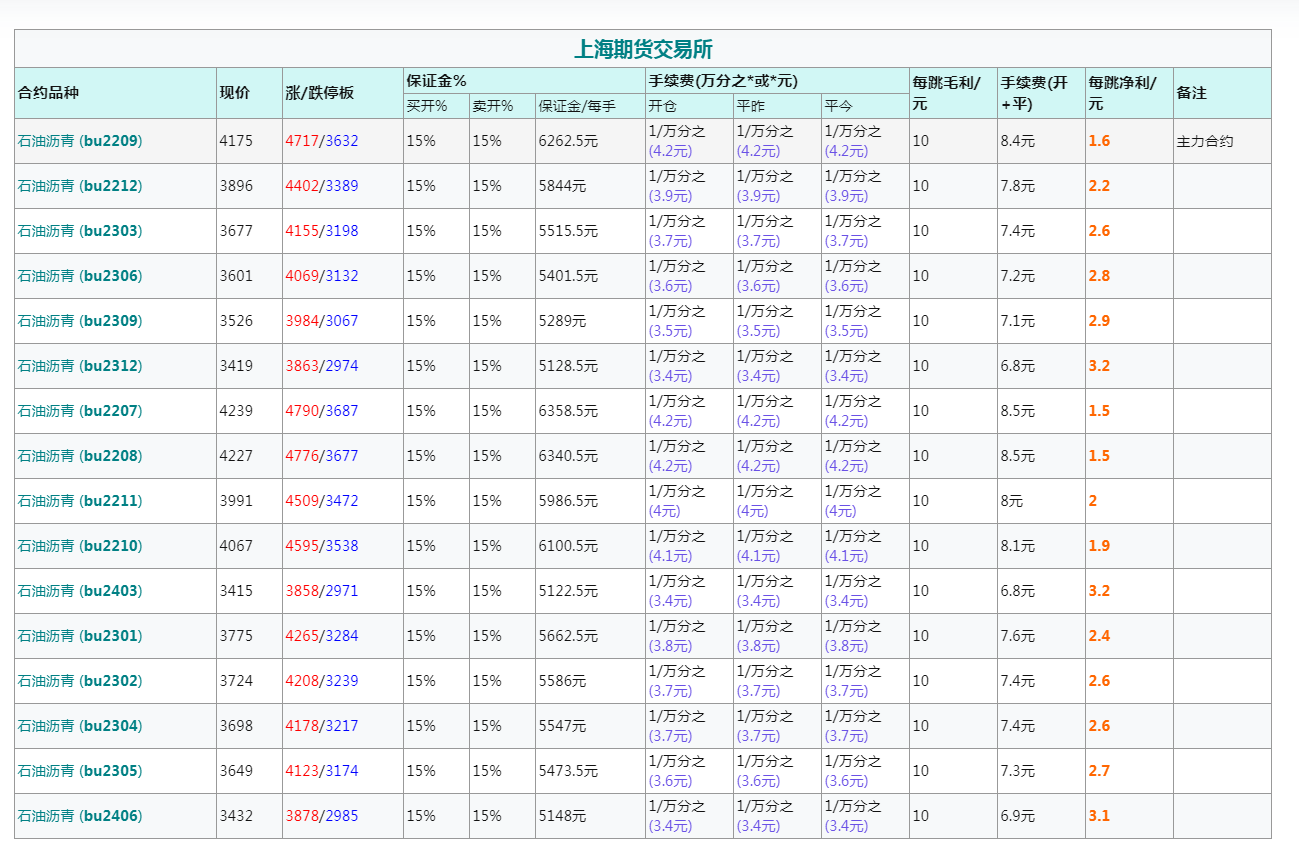Click the current price 3896
Viewport: 1299px width, 854px height.
click(236, 186)
